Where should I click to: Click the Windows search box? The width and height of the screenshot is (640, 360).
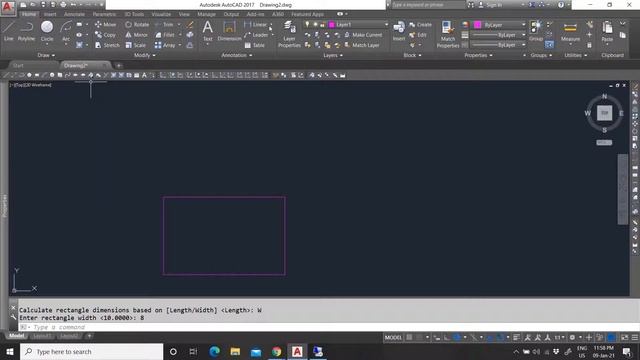point(91,351)
